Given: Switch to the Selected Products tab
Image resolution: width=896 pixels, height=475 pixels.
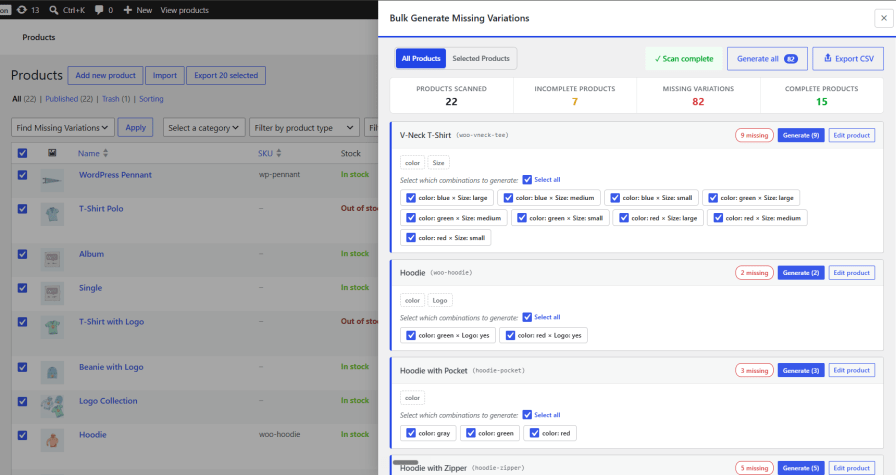Looking at the screenshot, I should 481,58.
